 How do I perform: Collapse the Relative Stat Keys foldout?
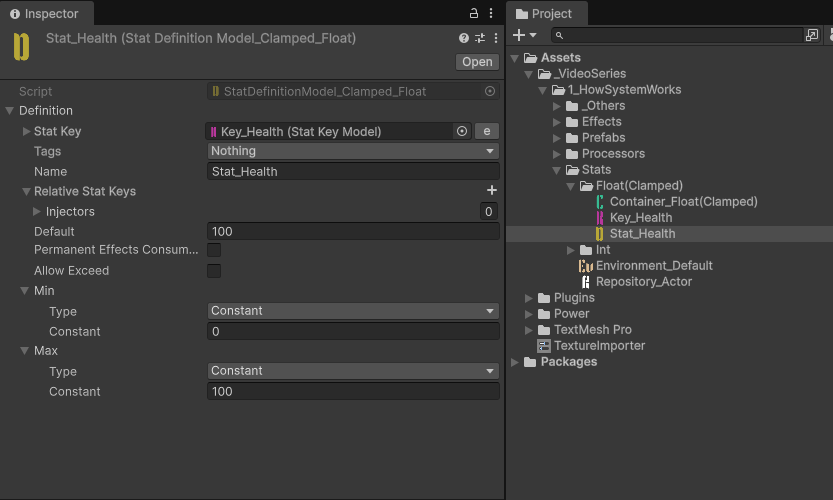tap(26, 191)
